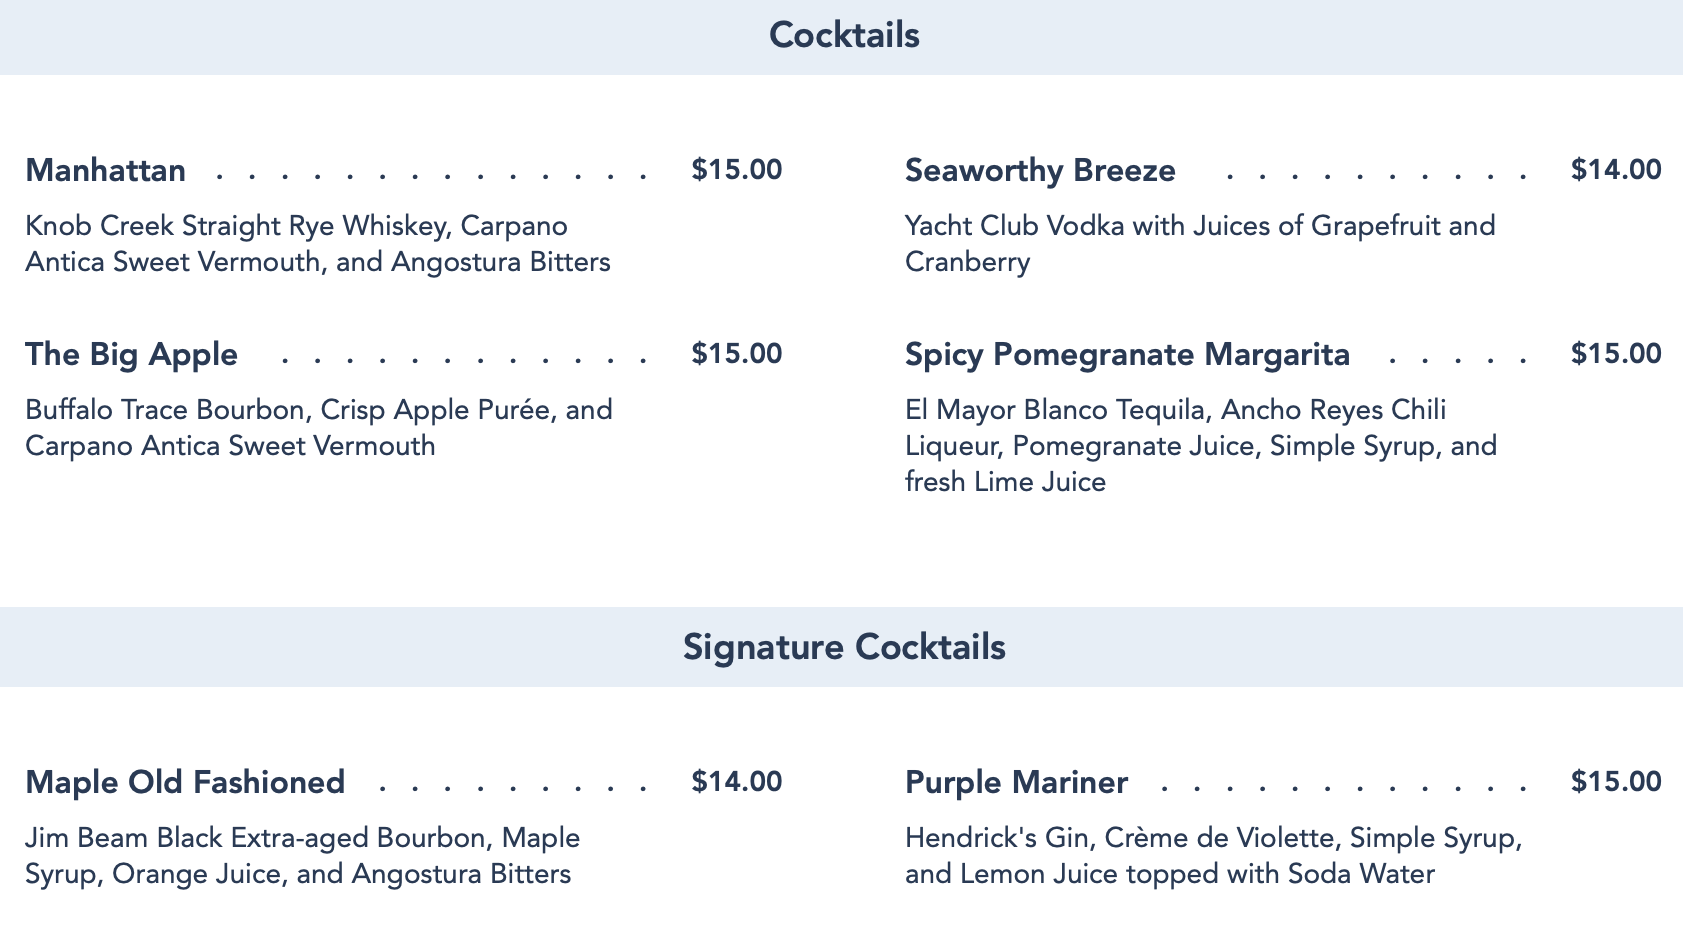The height and width of the screenshot is (933, 1683).
Task: Click the Purple Mariner $15.00 price
Action: coord(1615,782)
